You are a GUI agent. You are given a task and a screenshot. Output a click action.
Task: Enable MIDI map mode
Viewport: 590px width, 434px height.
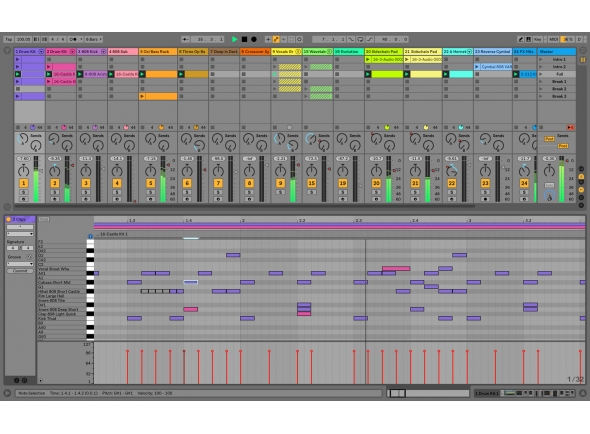(x=553, y=39)
